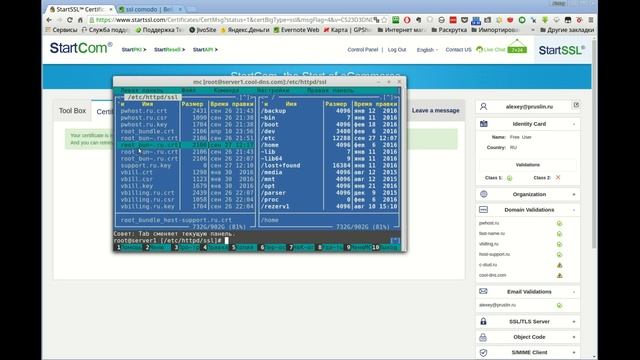The image size is (640, 360).
Task: Select support.ru.key in mc left panel
Action: tap(146, 165)
